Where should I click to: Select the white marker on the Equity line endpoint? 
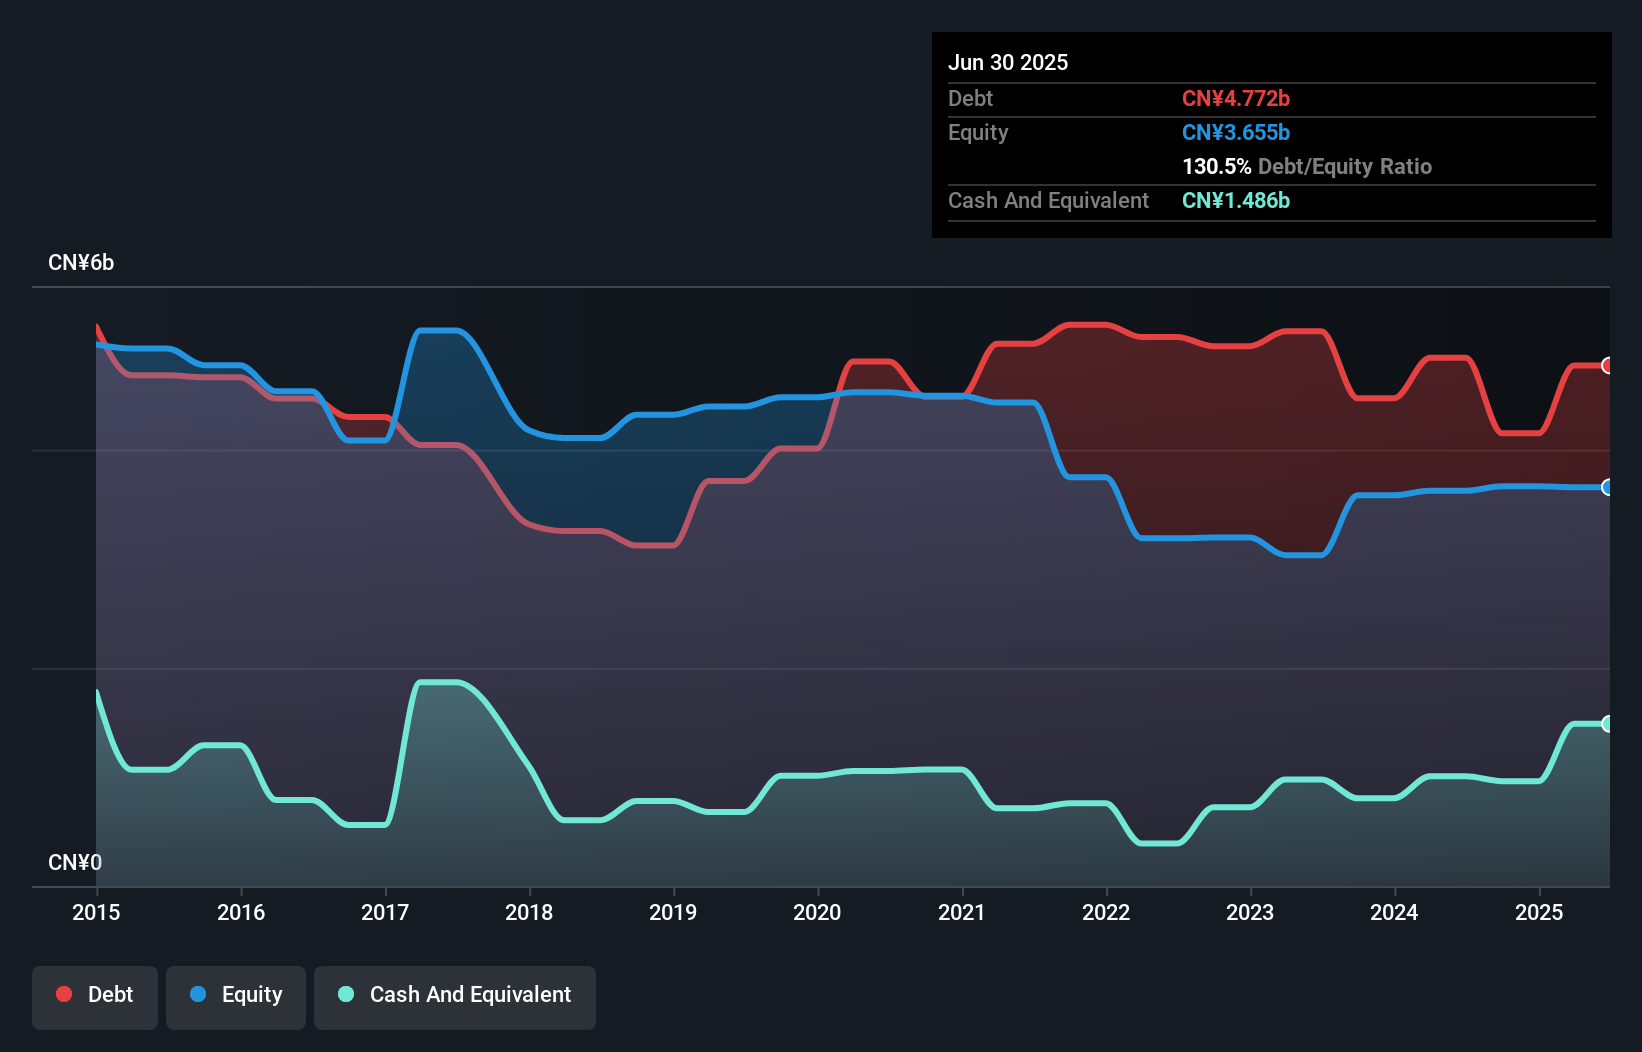pyautogui.click(x=1606, y=488)
